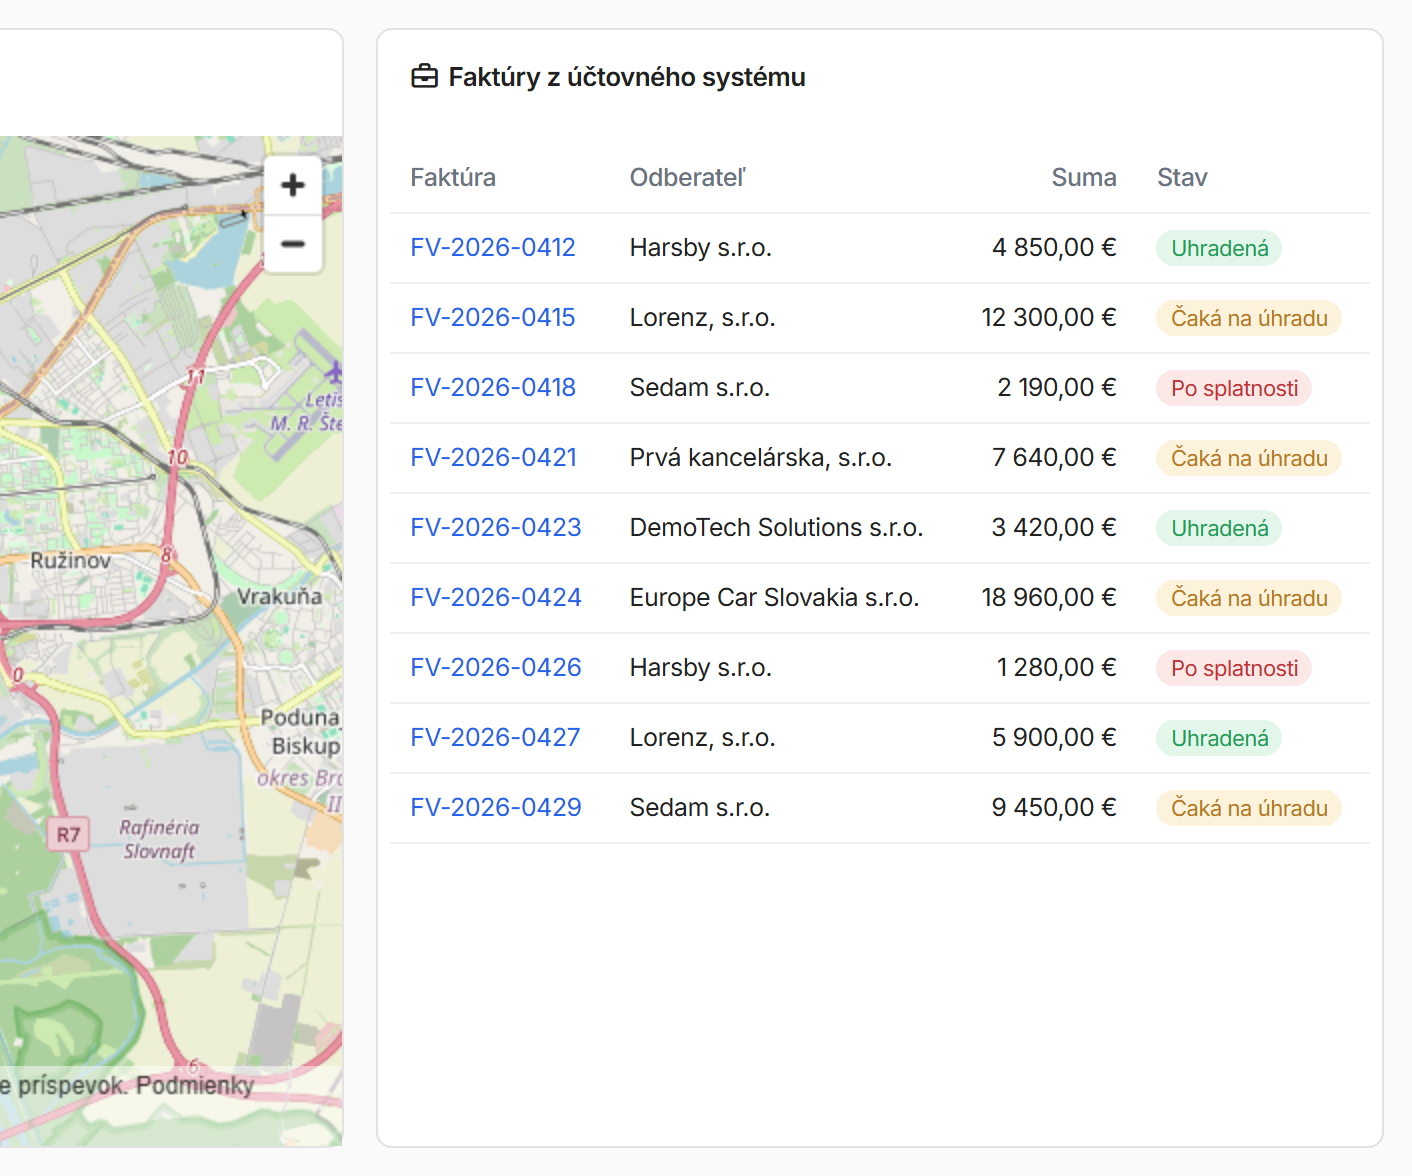Screen dimensions: 1412x1176
Task: Click the Vrakuňa label on the map
Action: point(279,597)
